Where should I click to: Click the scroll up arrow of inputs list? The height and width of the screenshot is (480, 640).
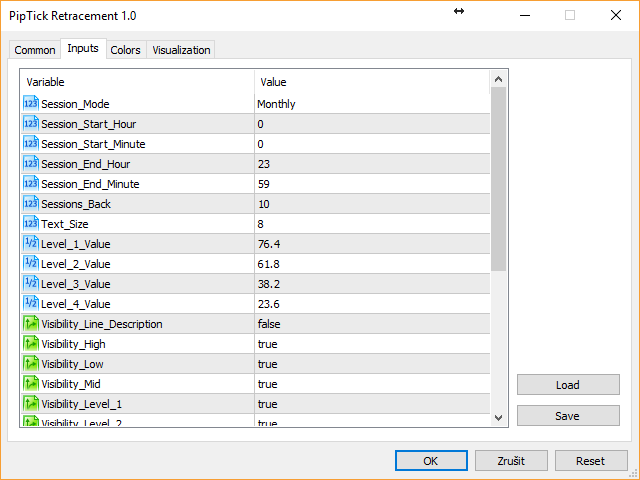coord(498,79)
